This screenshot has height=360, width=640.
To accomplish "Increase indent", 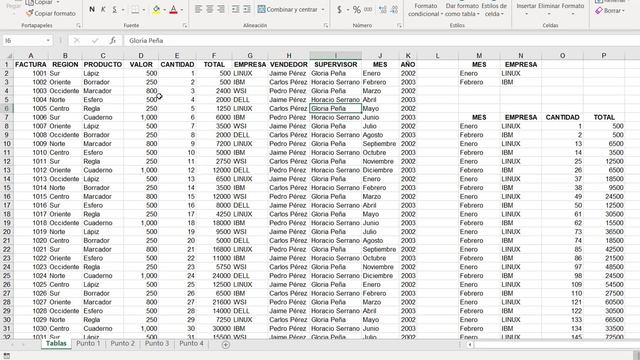I will 247,9.
